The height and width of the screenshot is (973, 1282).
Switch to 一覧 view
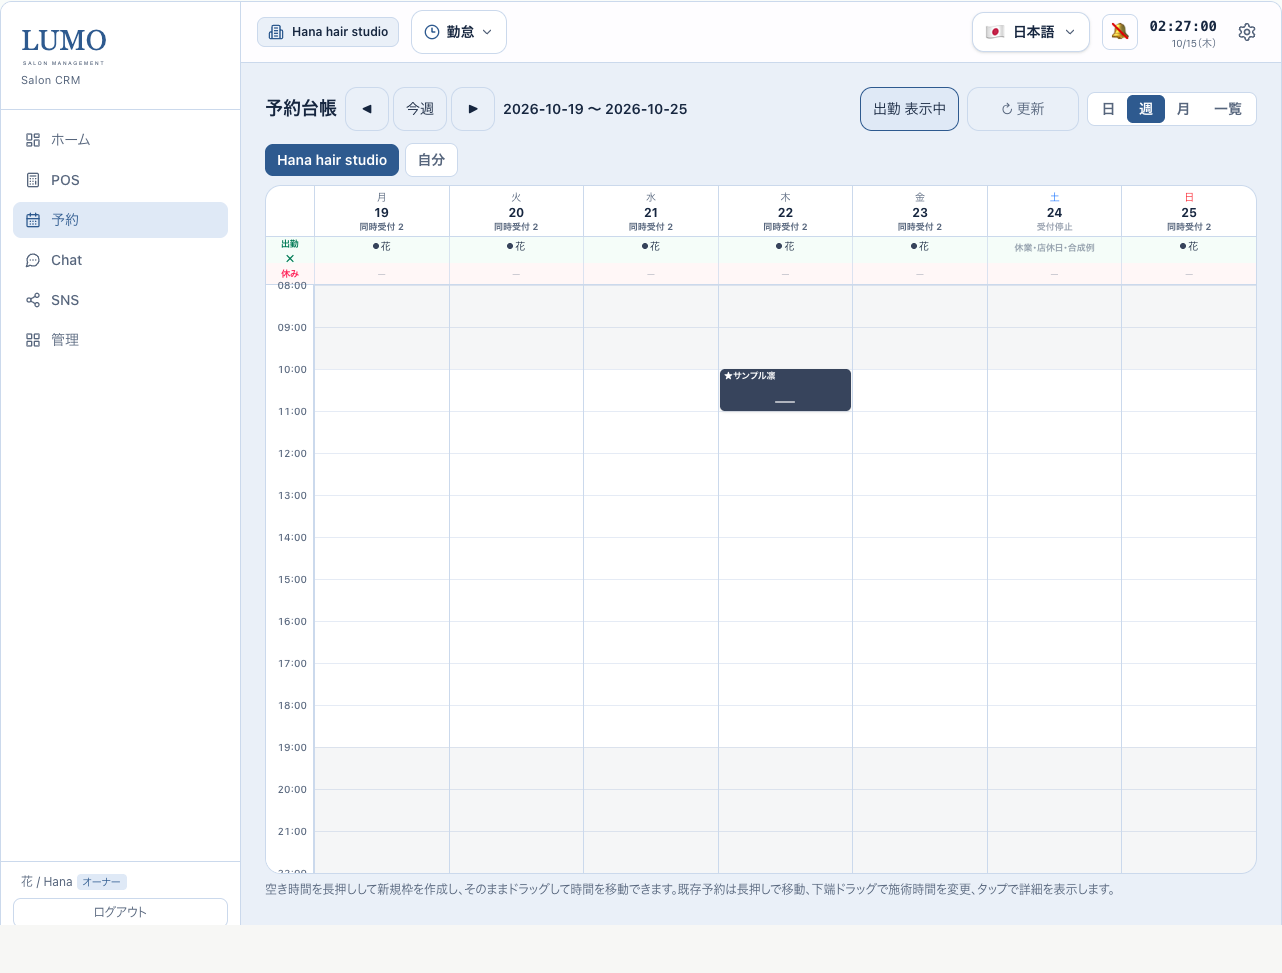click(1228, 109)
